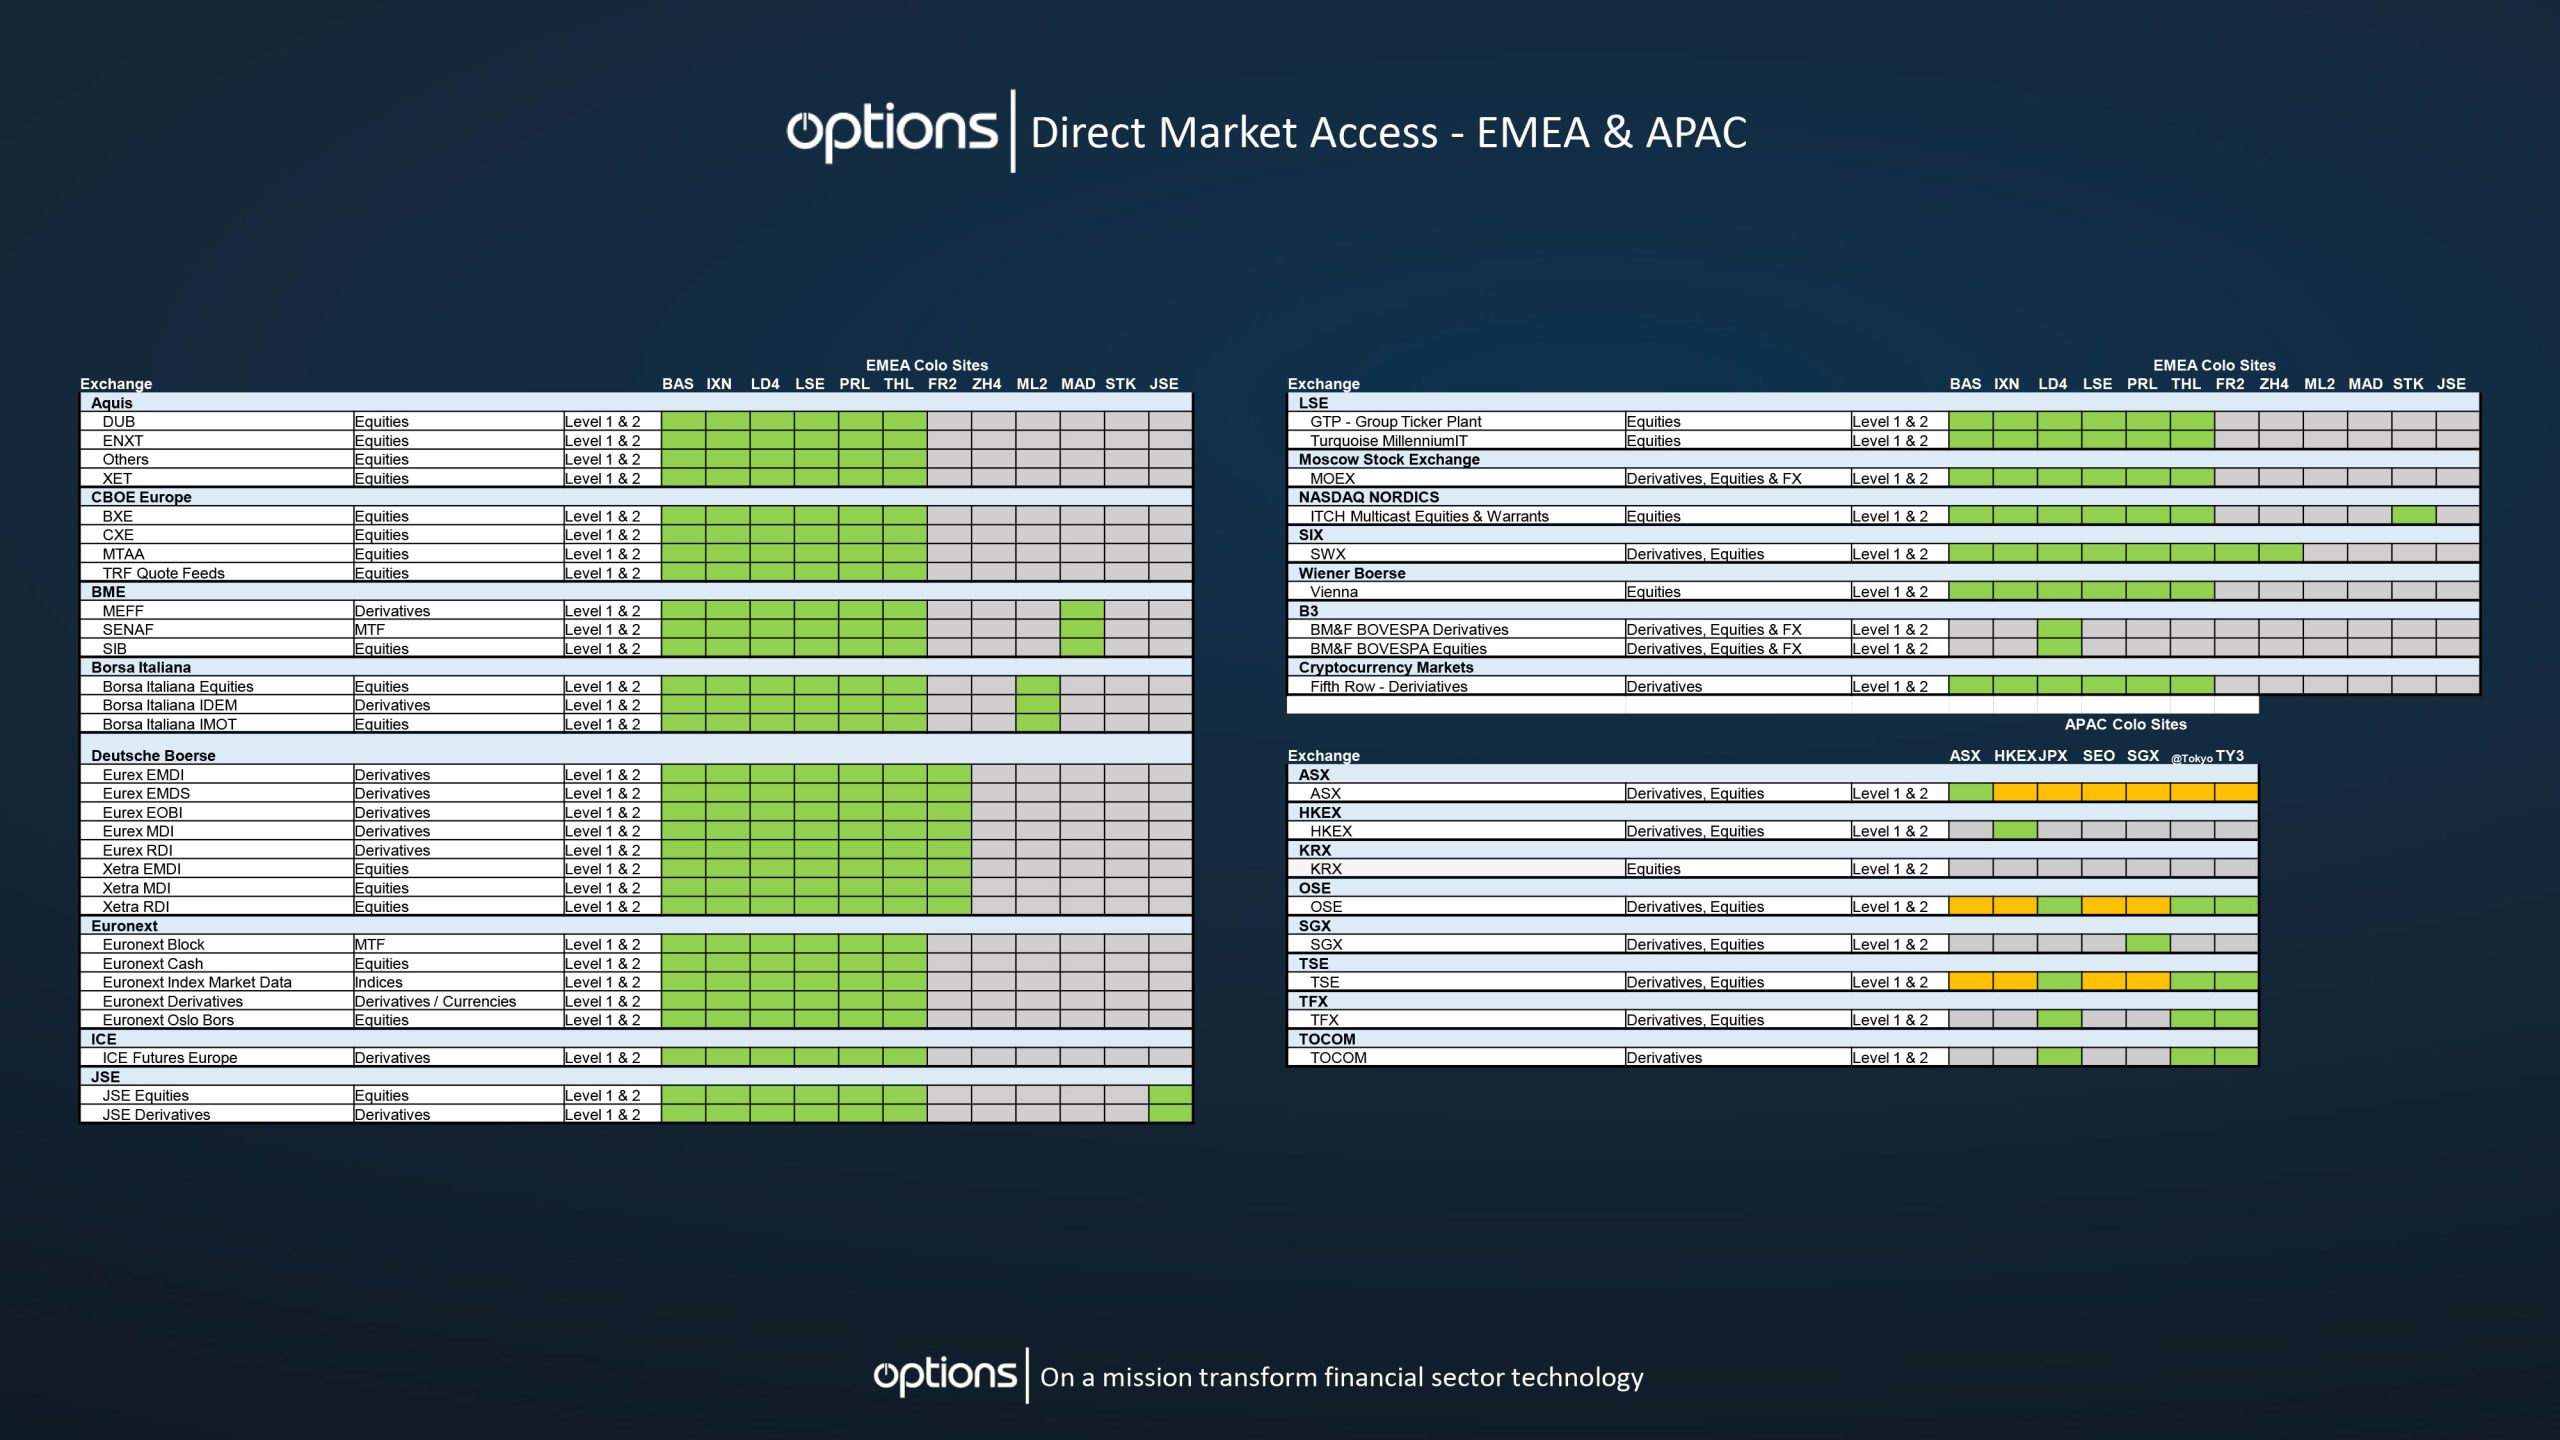2560x1440 pixels.
Task: Select the 'Euronext Oslo Bors' row
Action: (636, 1020)
